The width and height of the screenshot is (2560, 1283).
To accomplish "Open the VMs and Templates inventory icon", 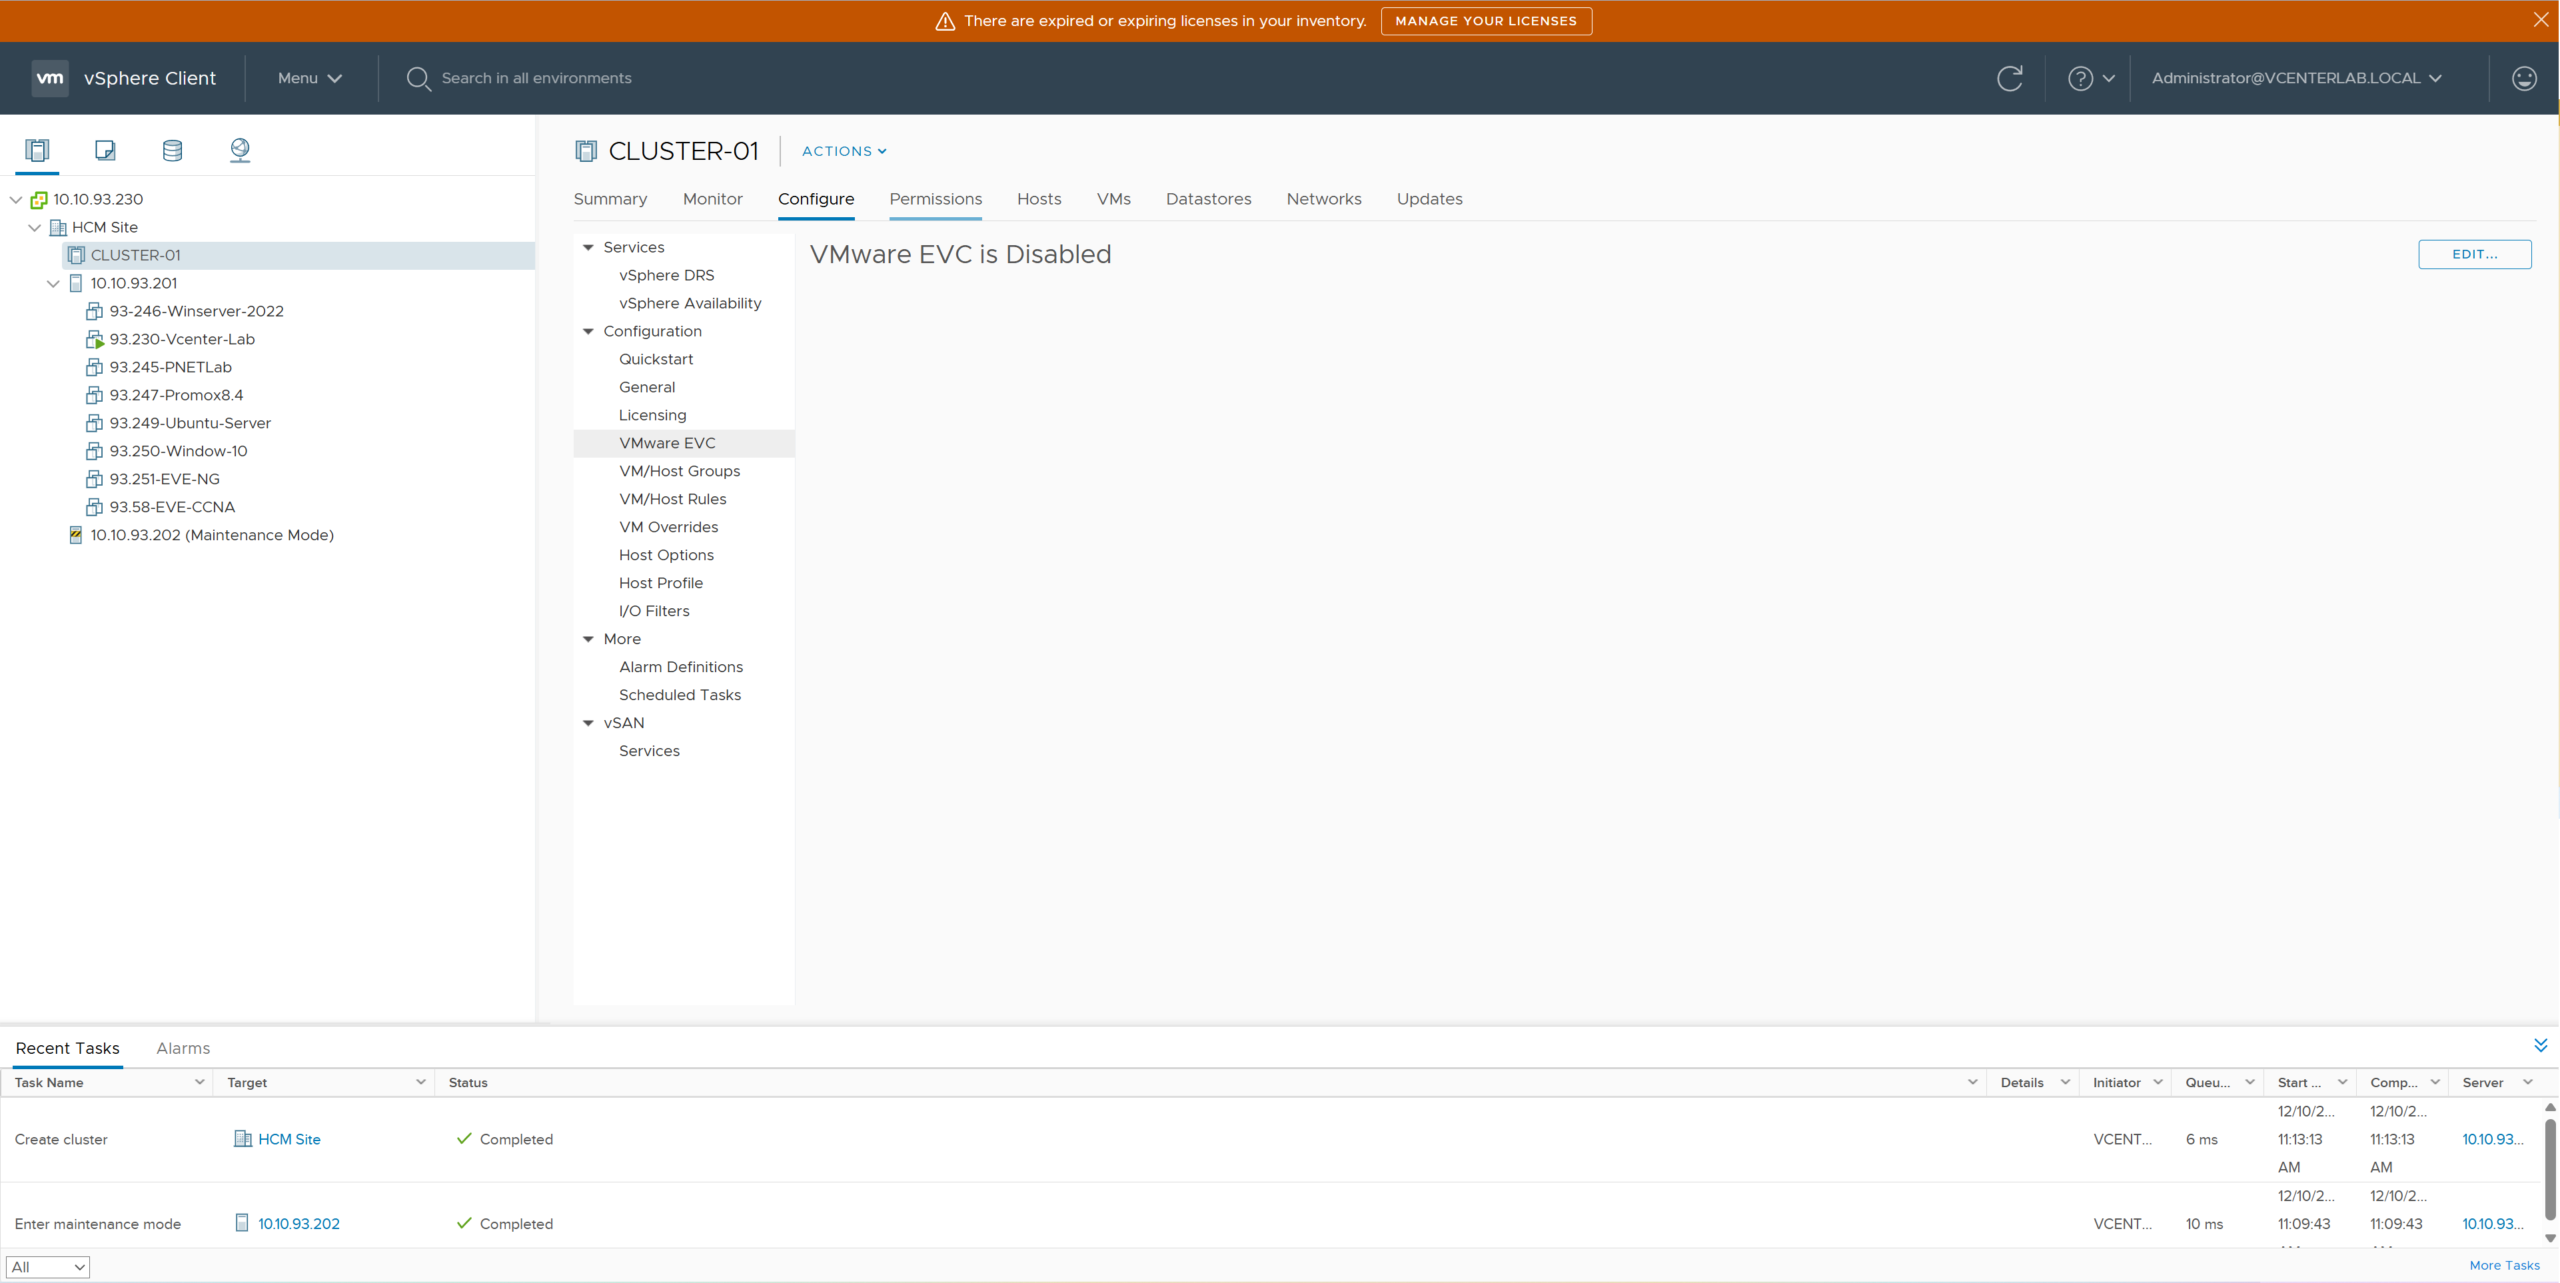I will [105, 150].
